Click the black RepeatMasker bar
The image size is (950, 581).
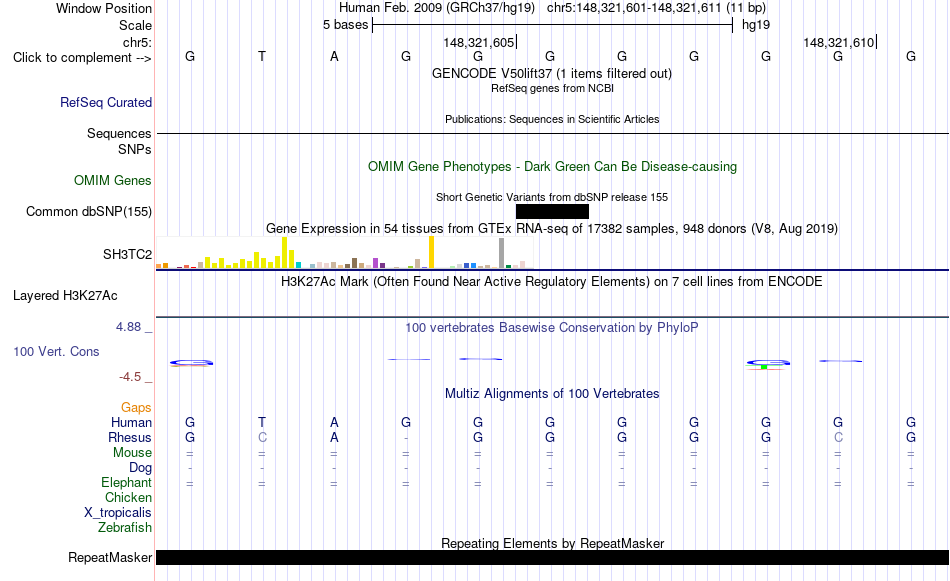point(552,557)
